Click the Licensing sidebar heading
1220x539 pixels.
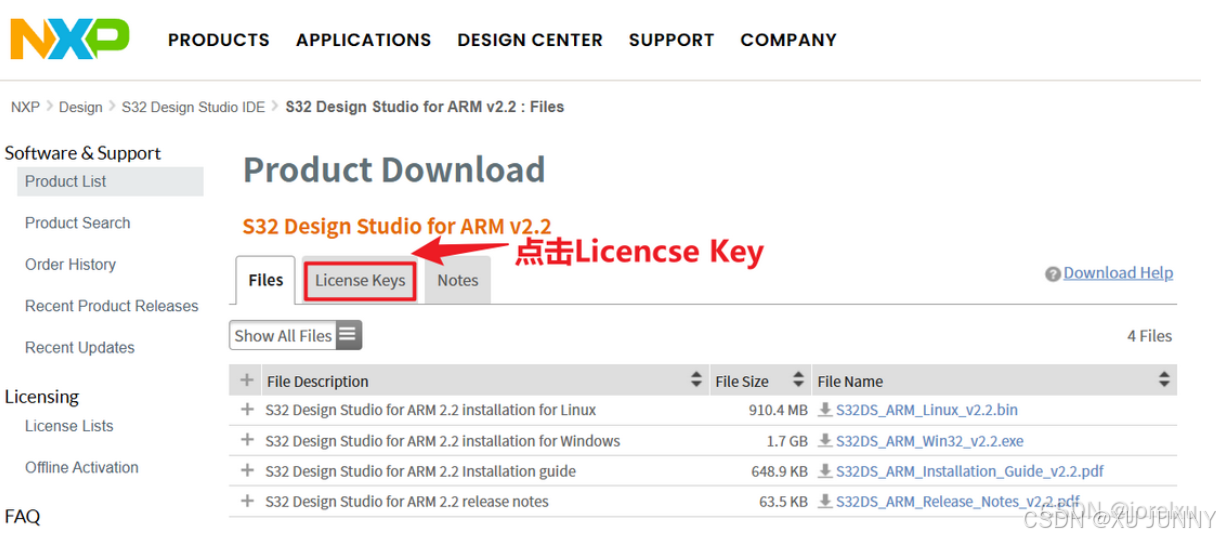tap(42, 397)
